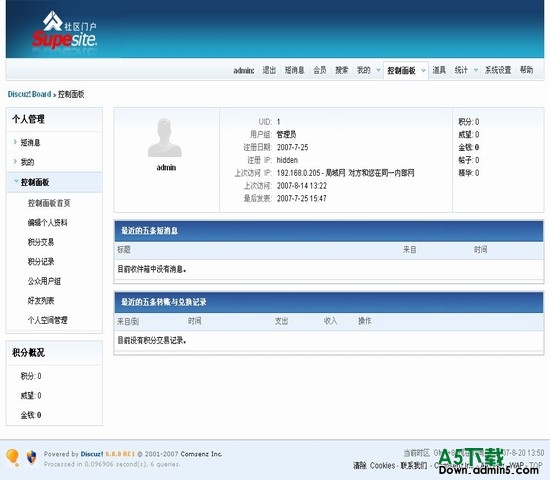Open 编辑个人资料 in the sidebar
The height and width of the screenshot is (480, 550).
[48, 223]
